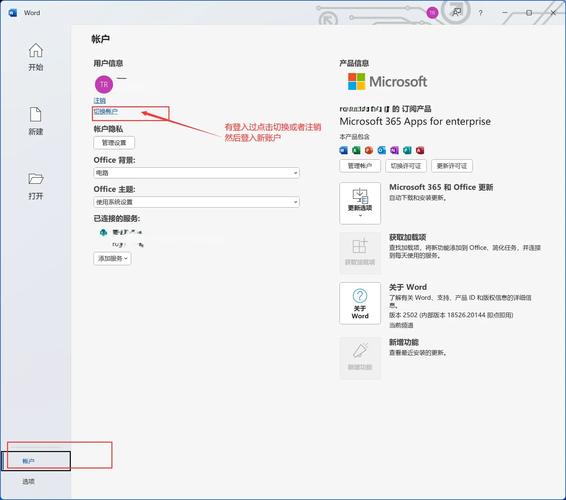Expand the 添加服务 dropdown button
566x500 pixels.
112,258
